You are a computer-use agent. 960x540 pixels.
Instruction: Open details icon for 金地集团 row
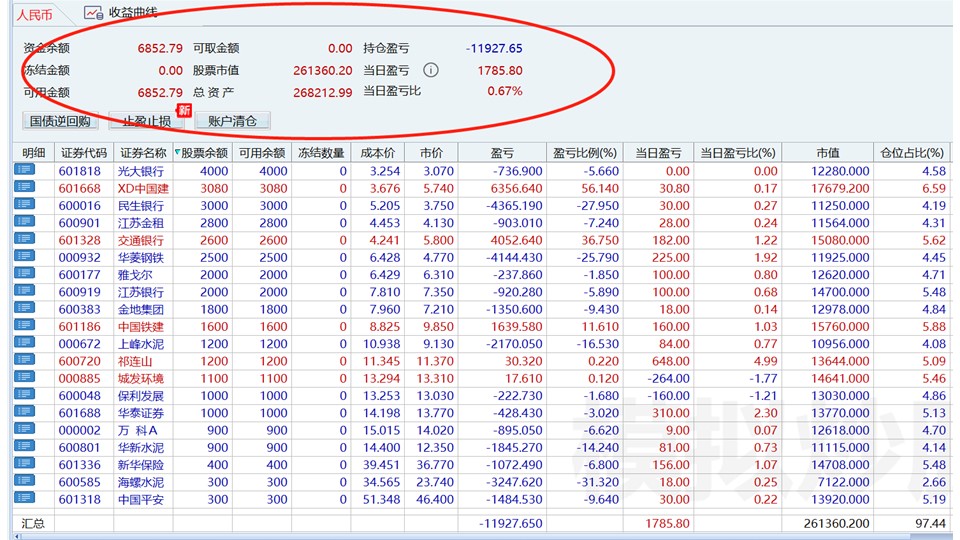click(24, 307)
